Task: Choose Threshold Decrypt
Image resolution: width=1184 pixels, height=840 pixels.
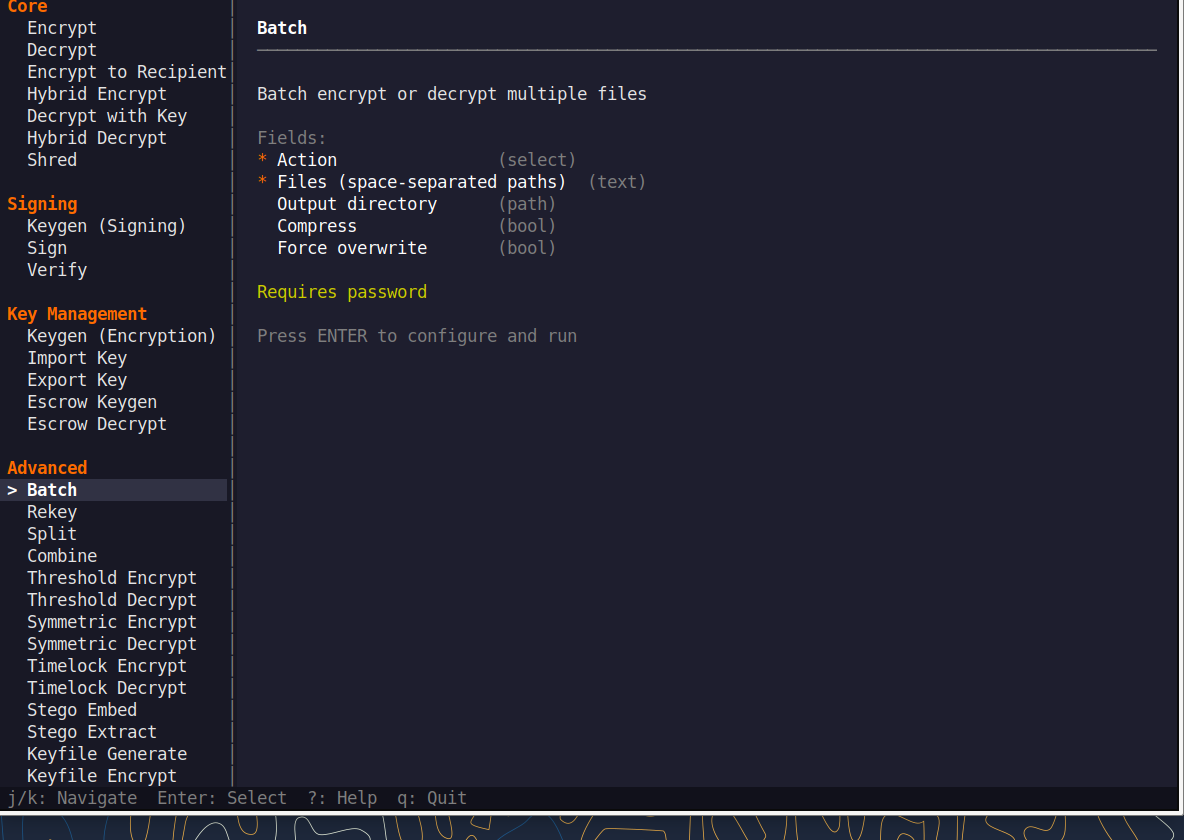Action: pyautogui.click(x=112, y=599)
